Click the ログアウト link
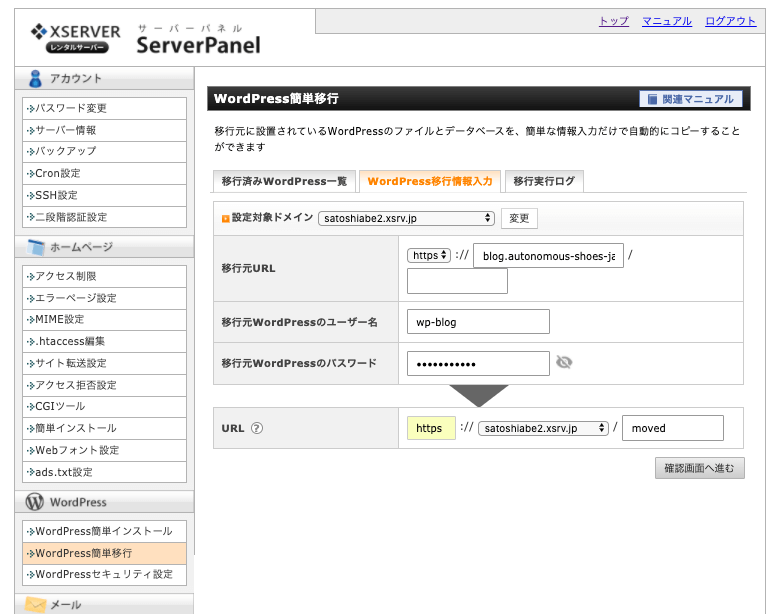This screenshot has width=776, height=614. (x=730, y=21)
